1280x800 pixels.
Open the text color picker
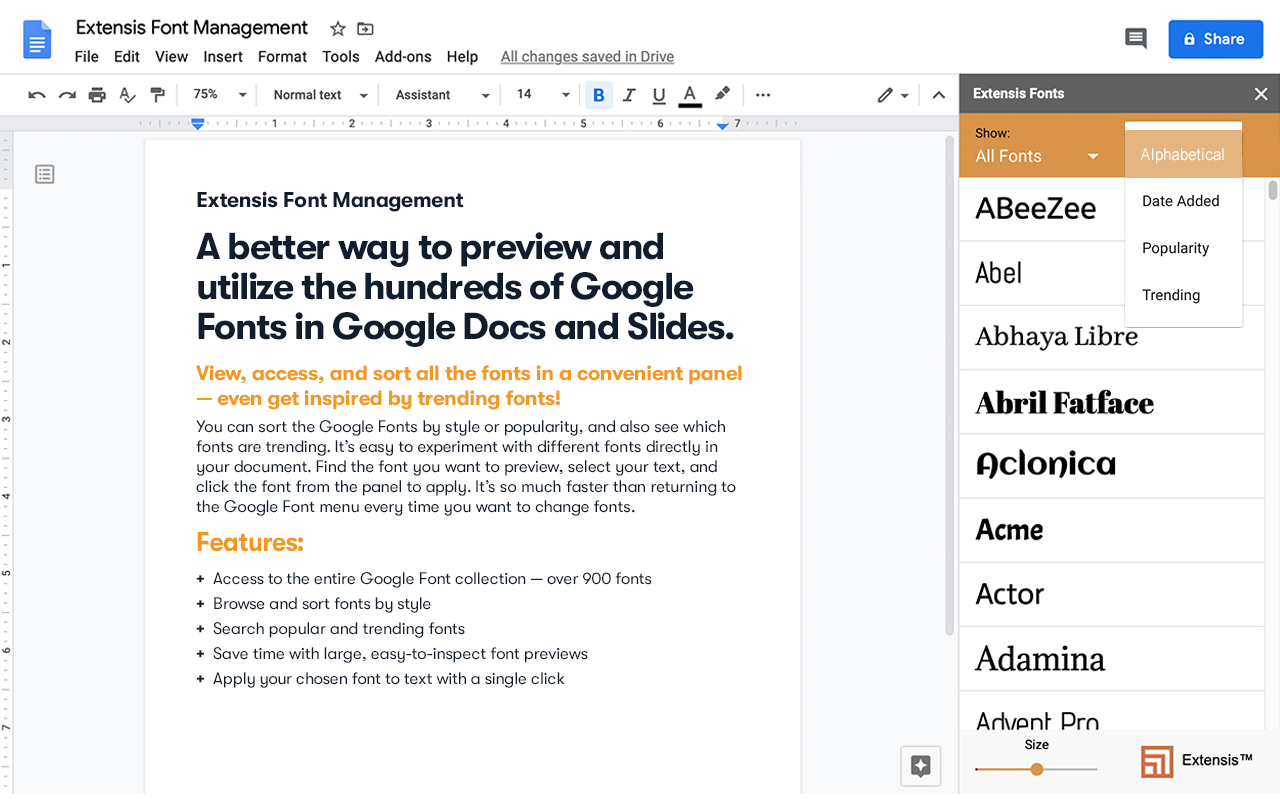pos(690,95)
